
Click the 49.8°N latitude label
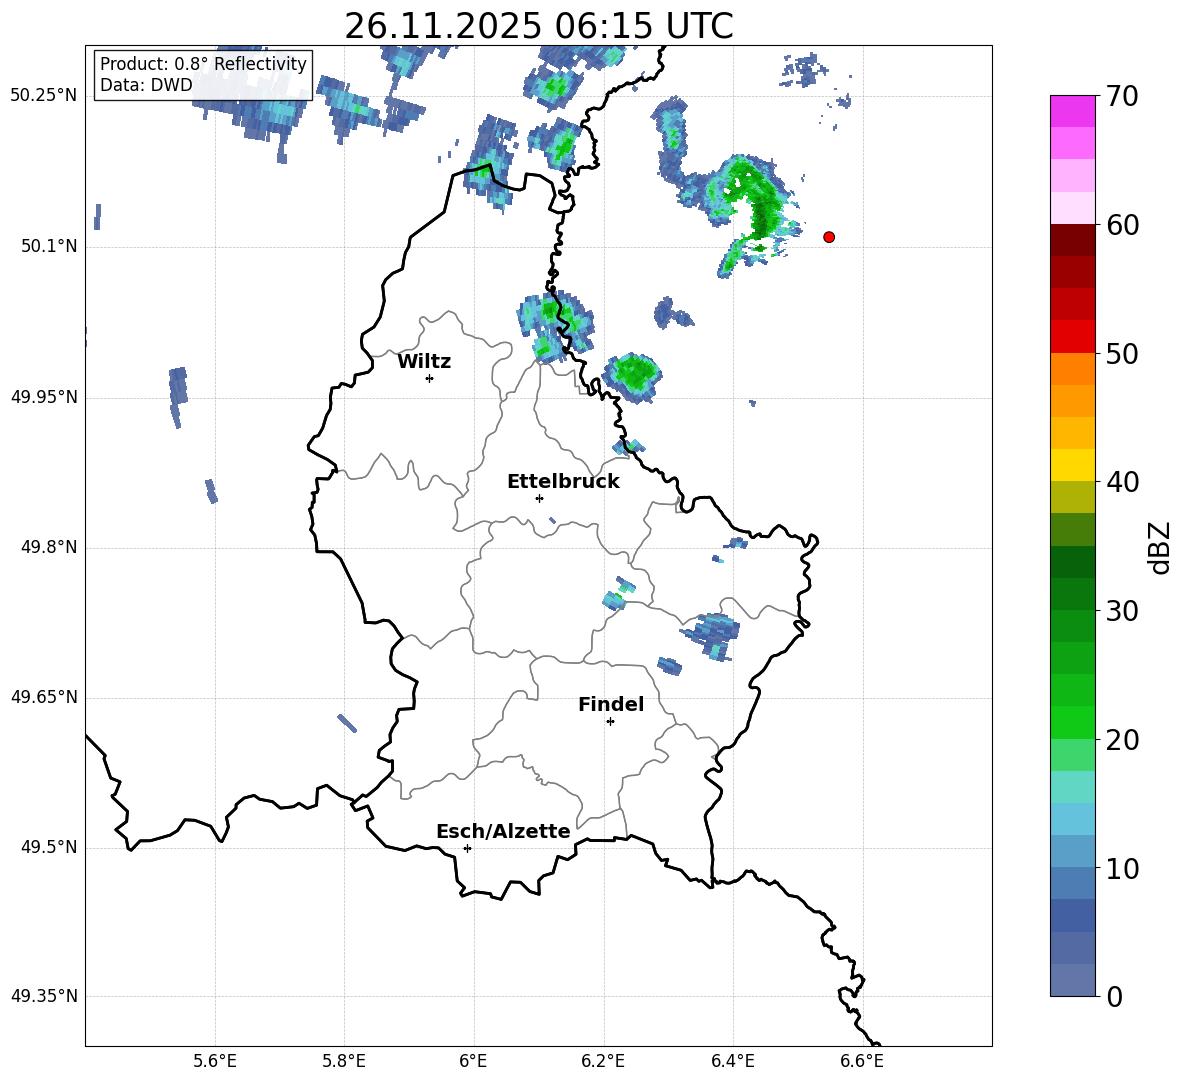pos(49,547)
